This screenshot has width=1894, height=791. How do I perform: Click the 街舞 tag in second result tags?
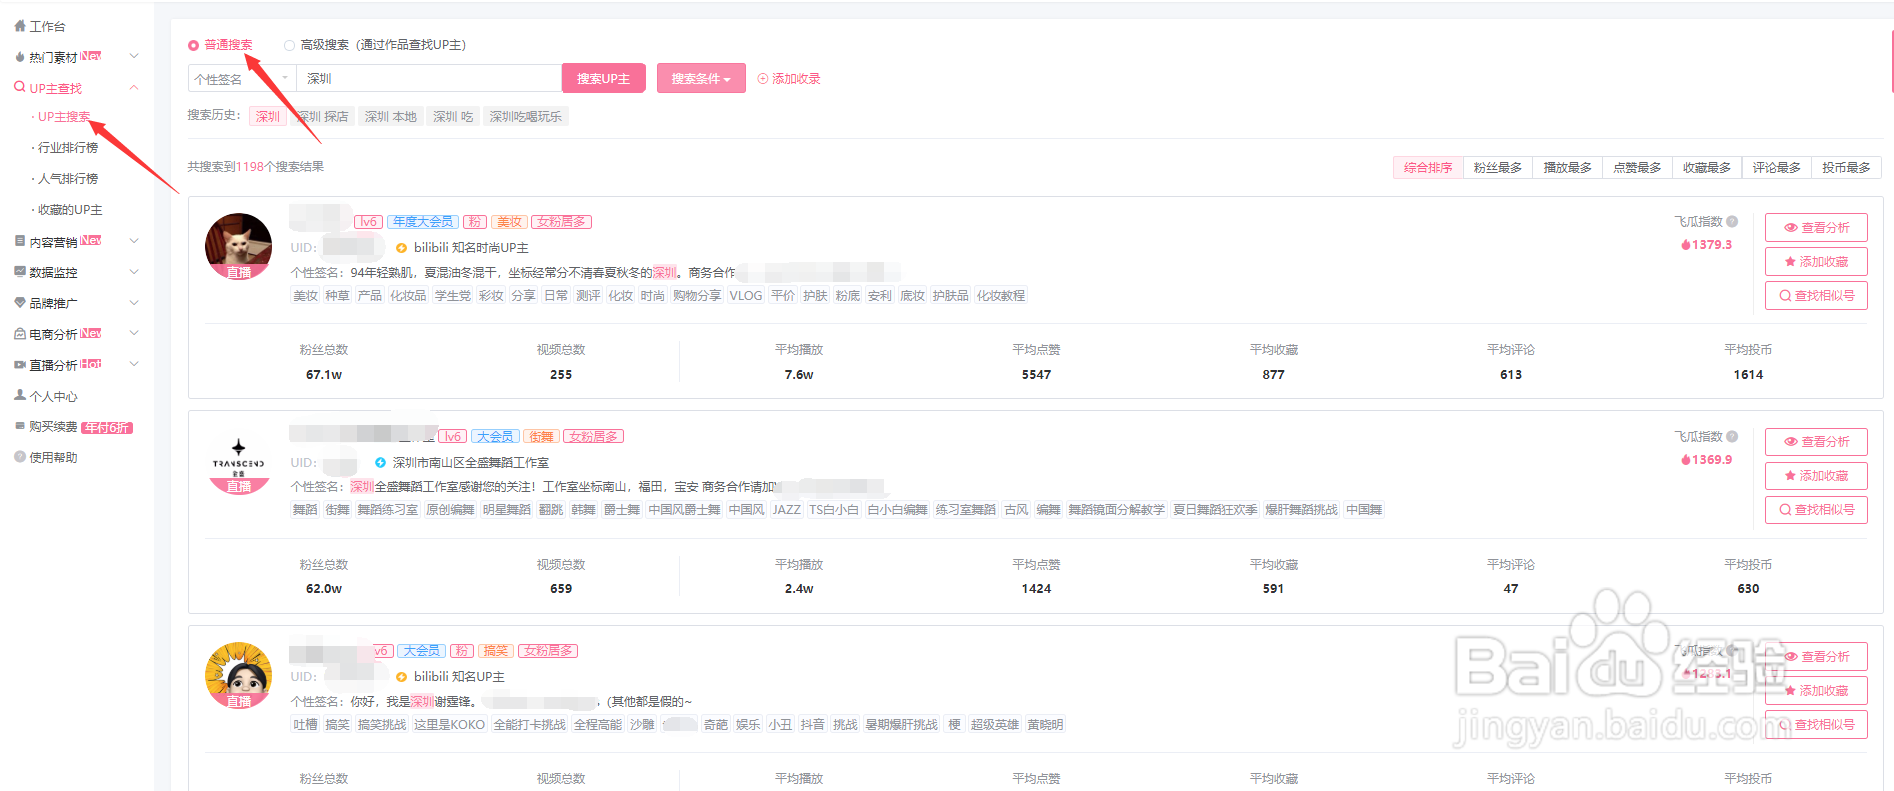pyautogui.click(x=337, y=510)
